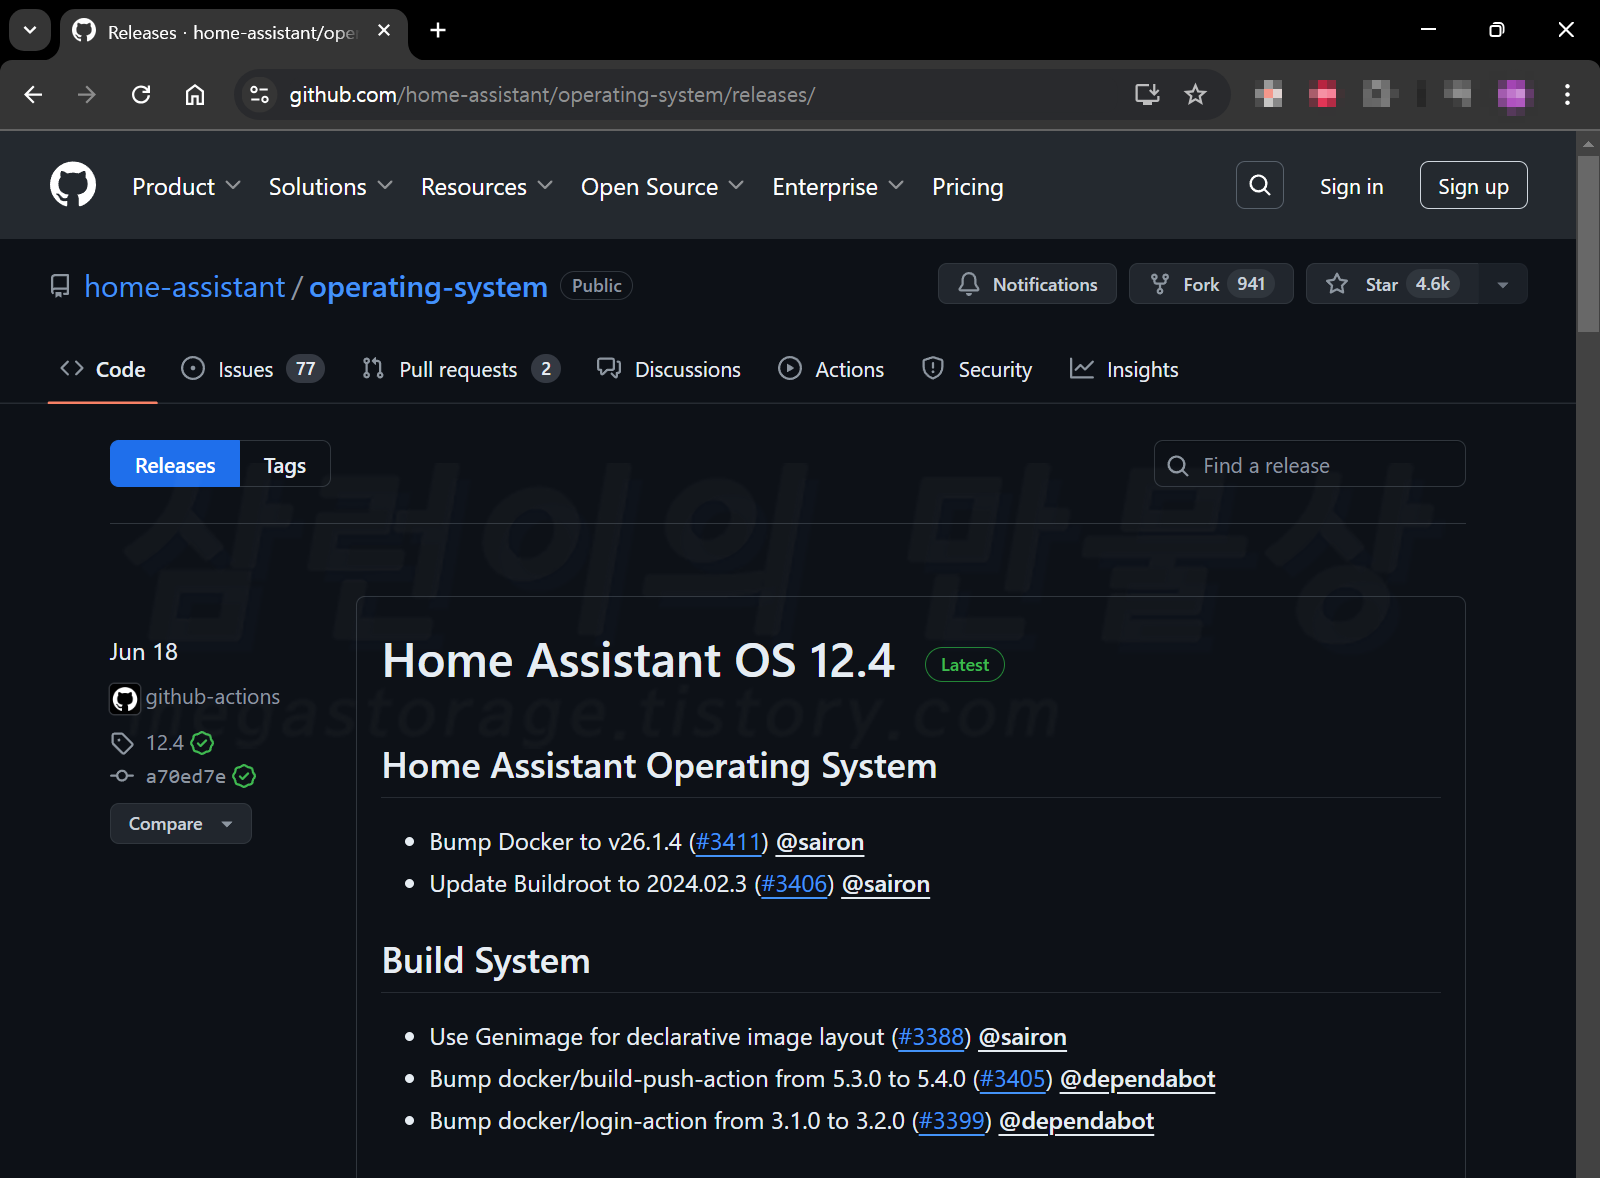Expand the Resources menu
The width and height of the screenshot is (1600, 1178).
(487, 187)
